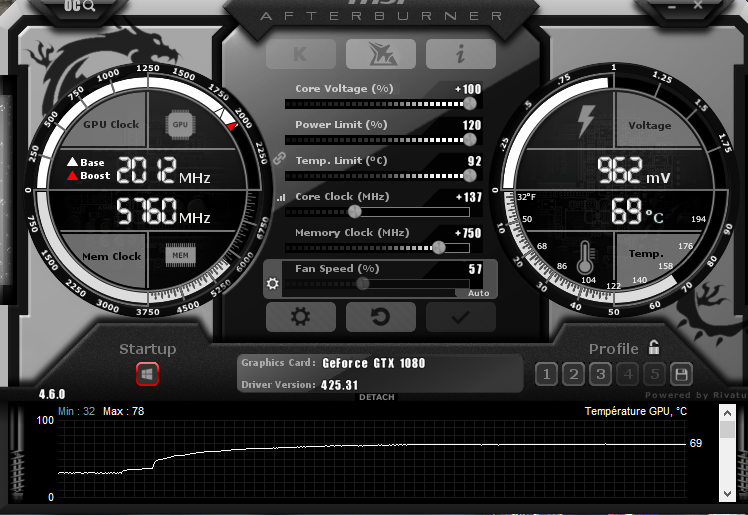
Task: Apply settings with the checkmark button
Action: click(460, 317)
